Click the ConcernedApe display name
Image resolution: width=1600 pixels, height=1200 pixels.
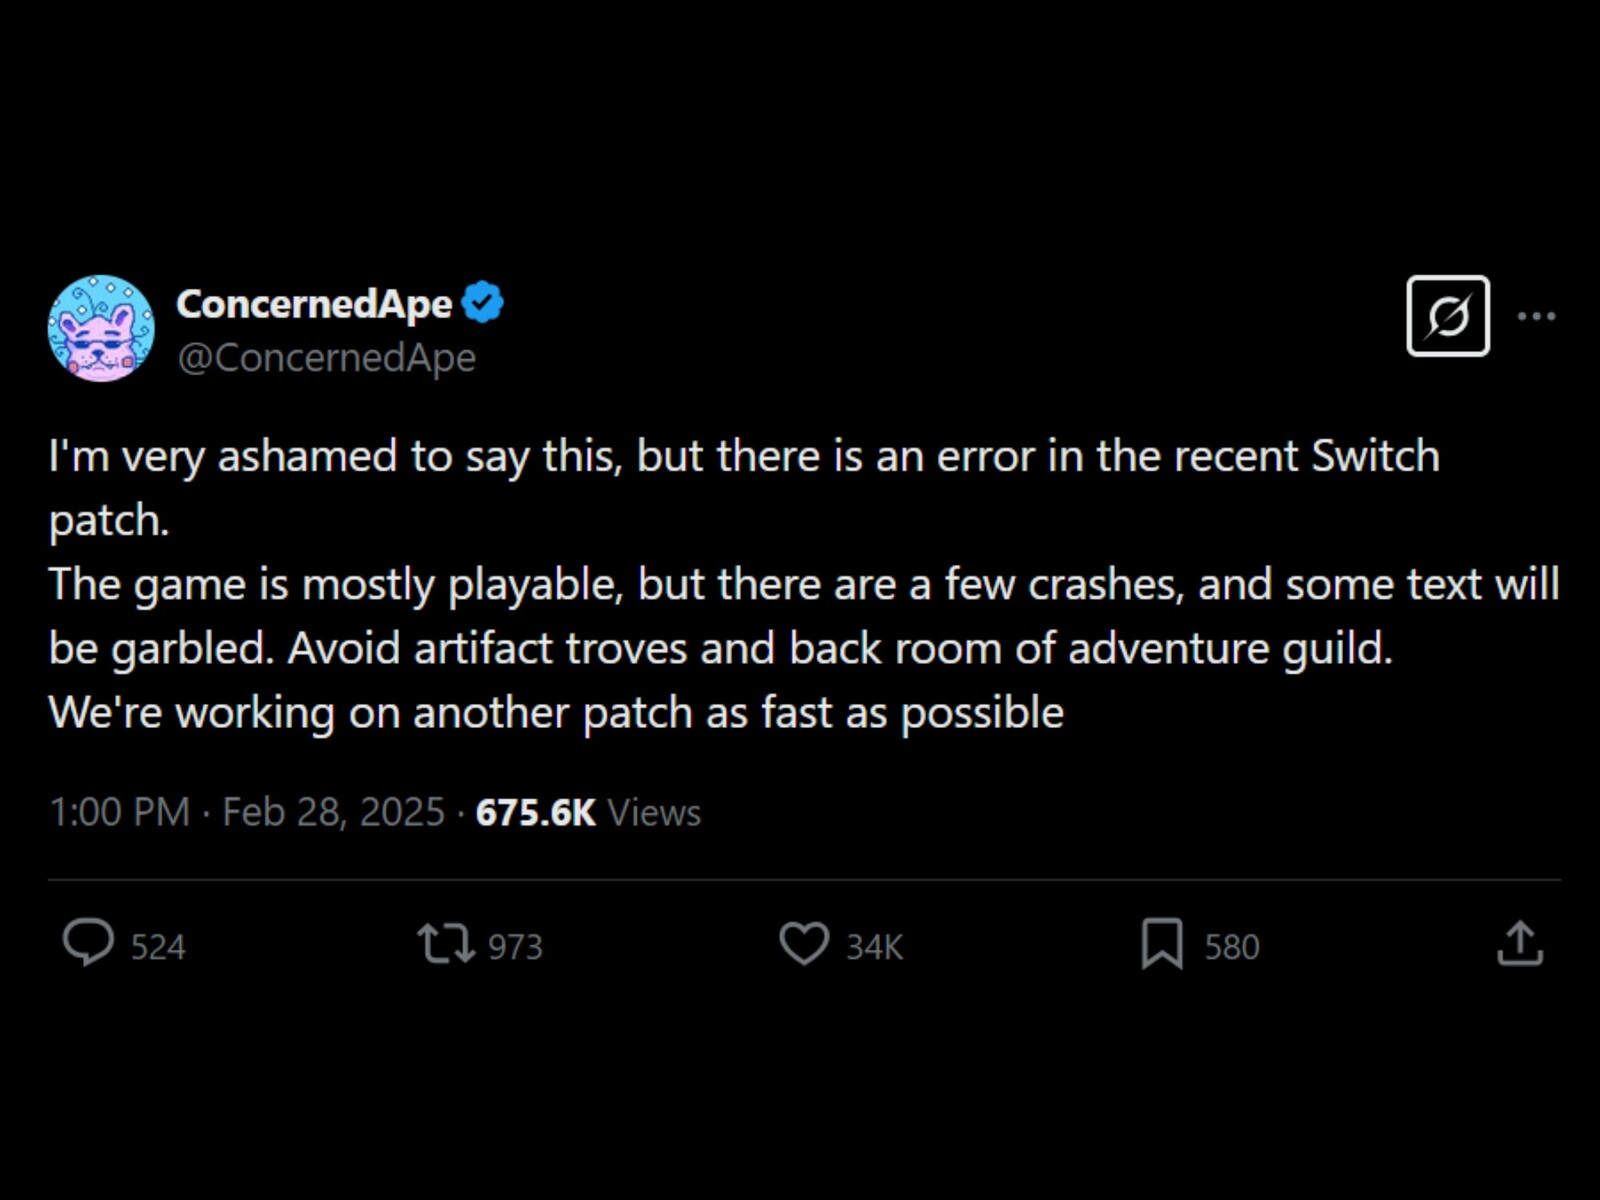pos(314,304)
